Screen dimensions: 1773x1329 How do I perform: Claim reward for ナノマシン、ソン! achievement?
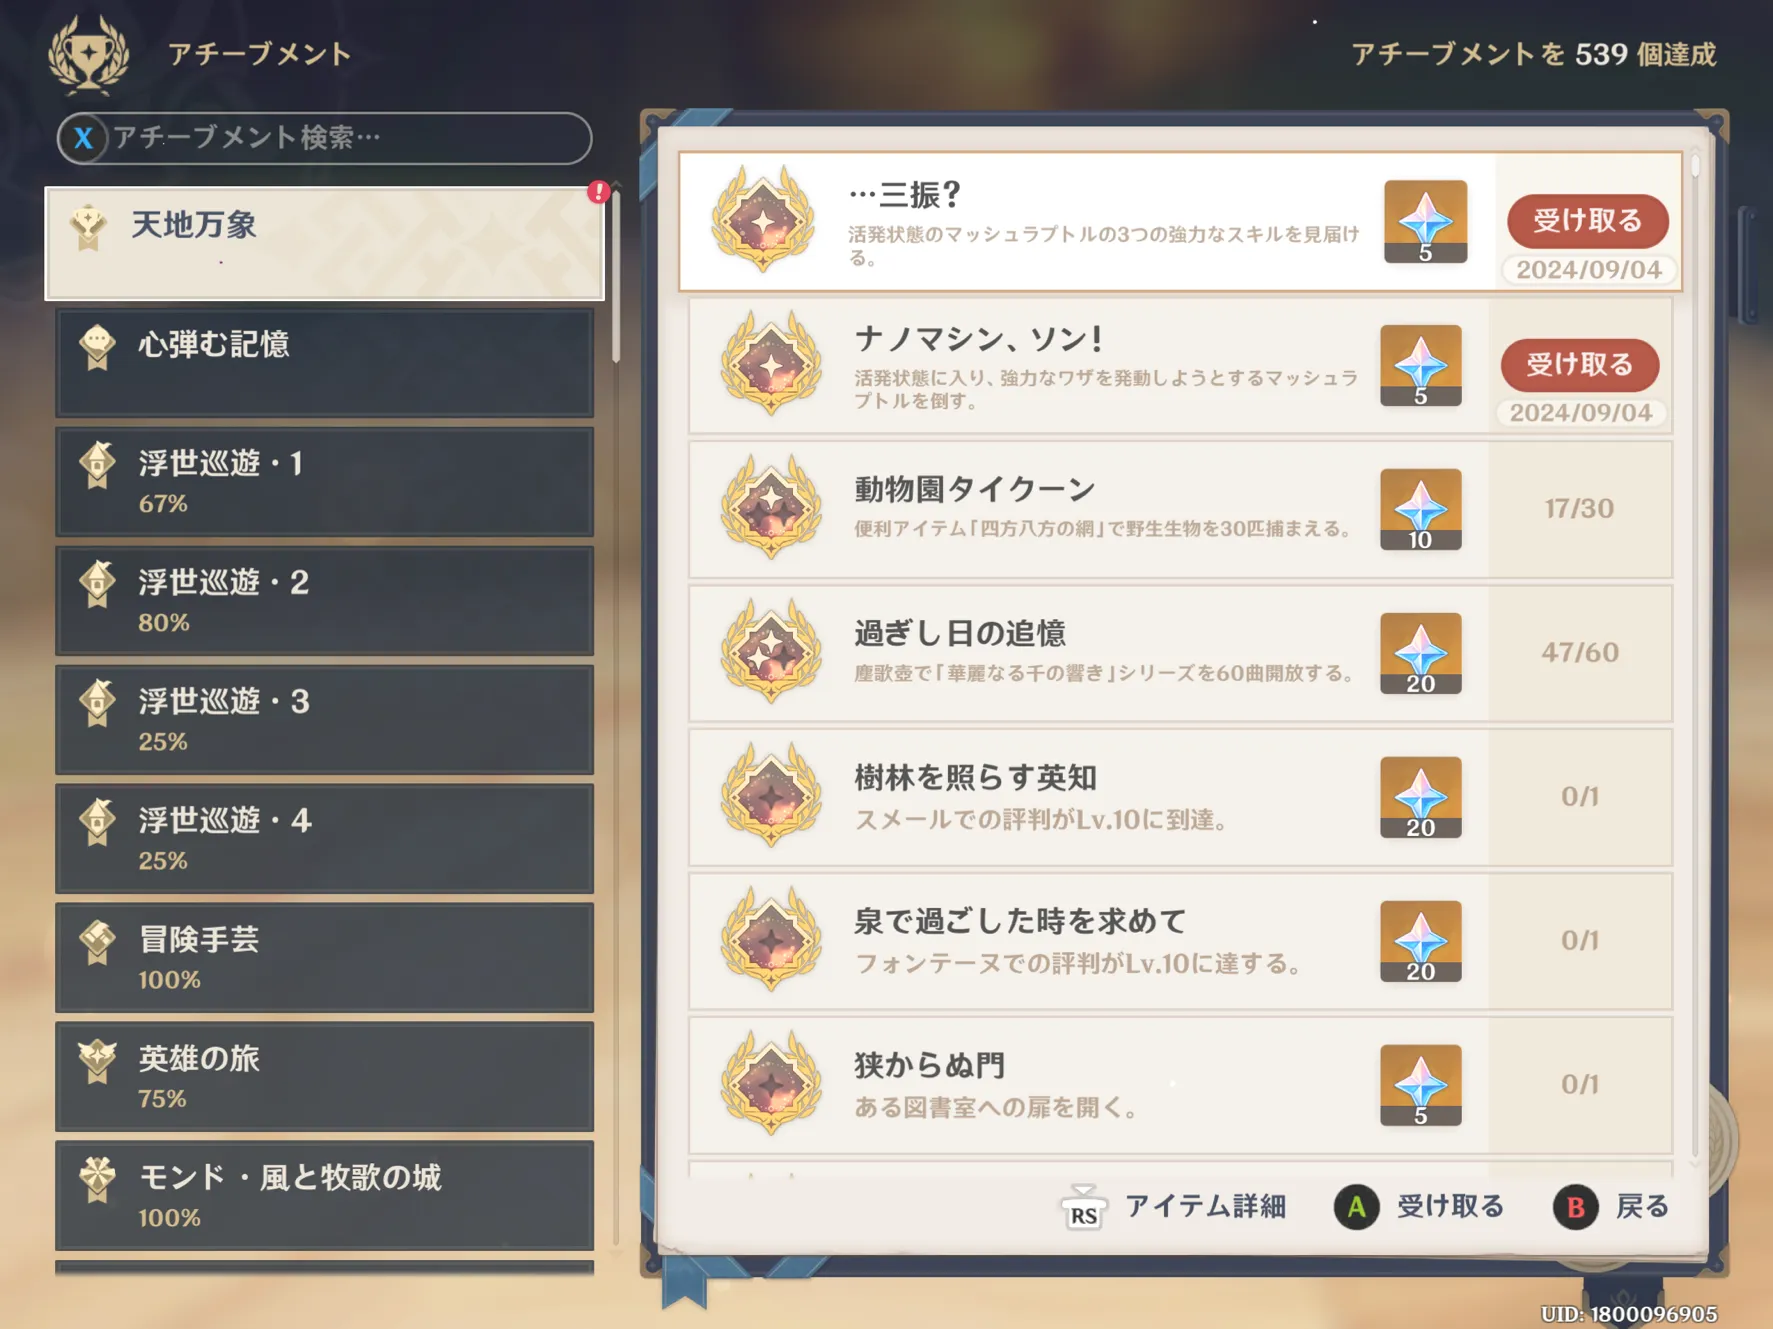point(1580,365)
